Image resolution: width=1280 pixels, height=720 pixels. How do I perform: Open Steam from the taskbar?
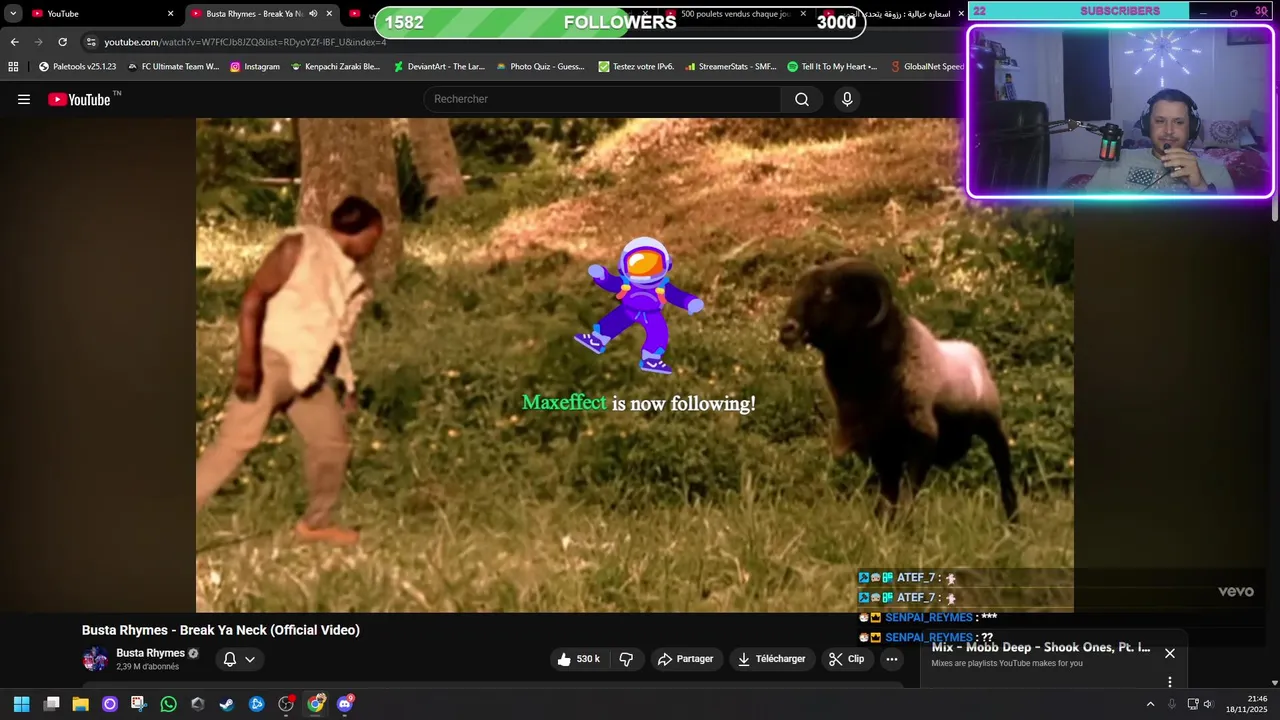[227, 704]
